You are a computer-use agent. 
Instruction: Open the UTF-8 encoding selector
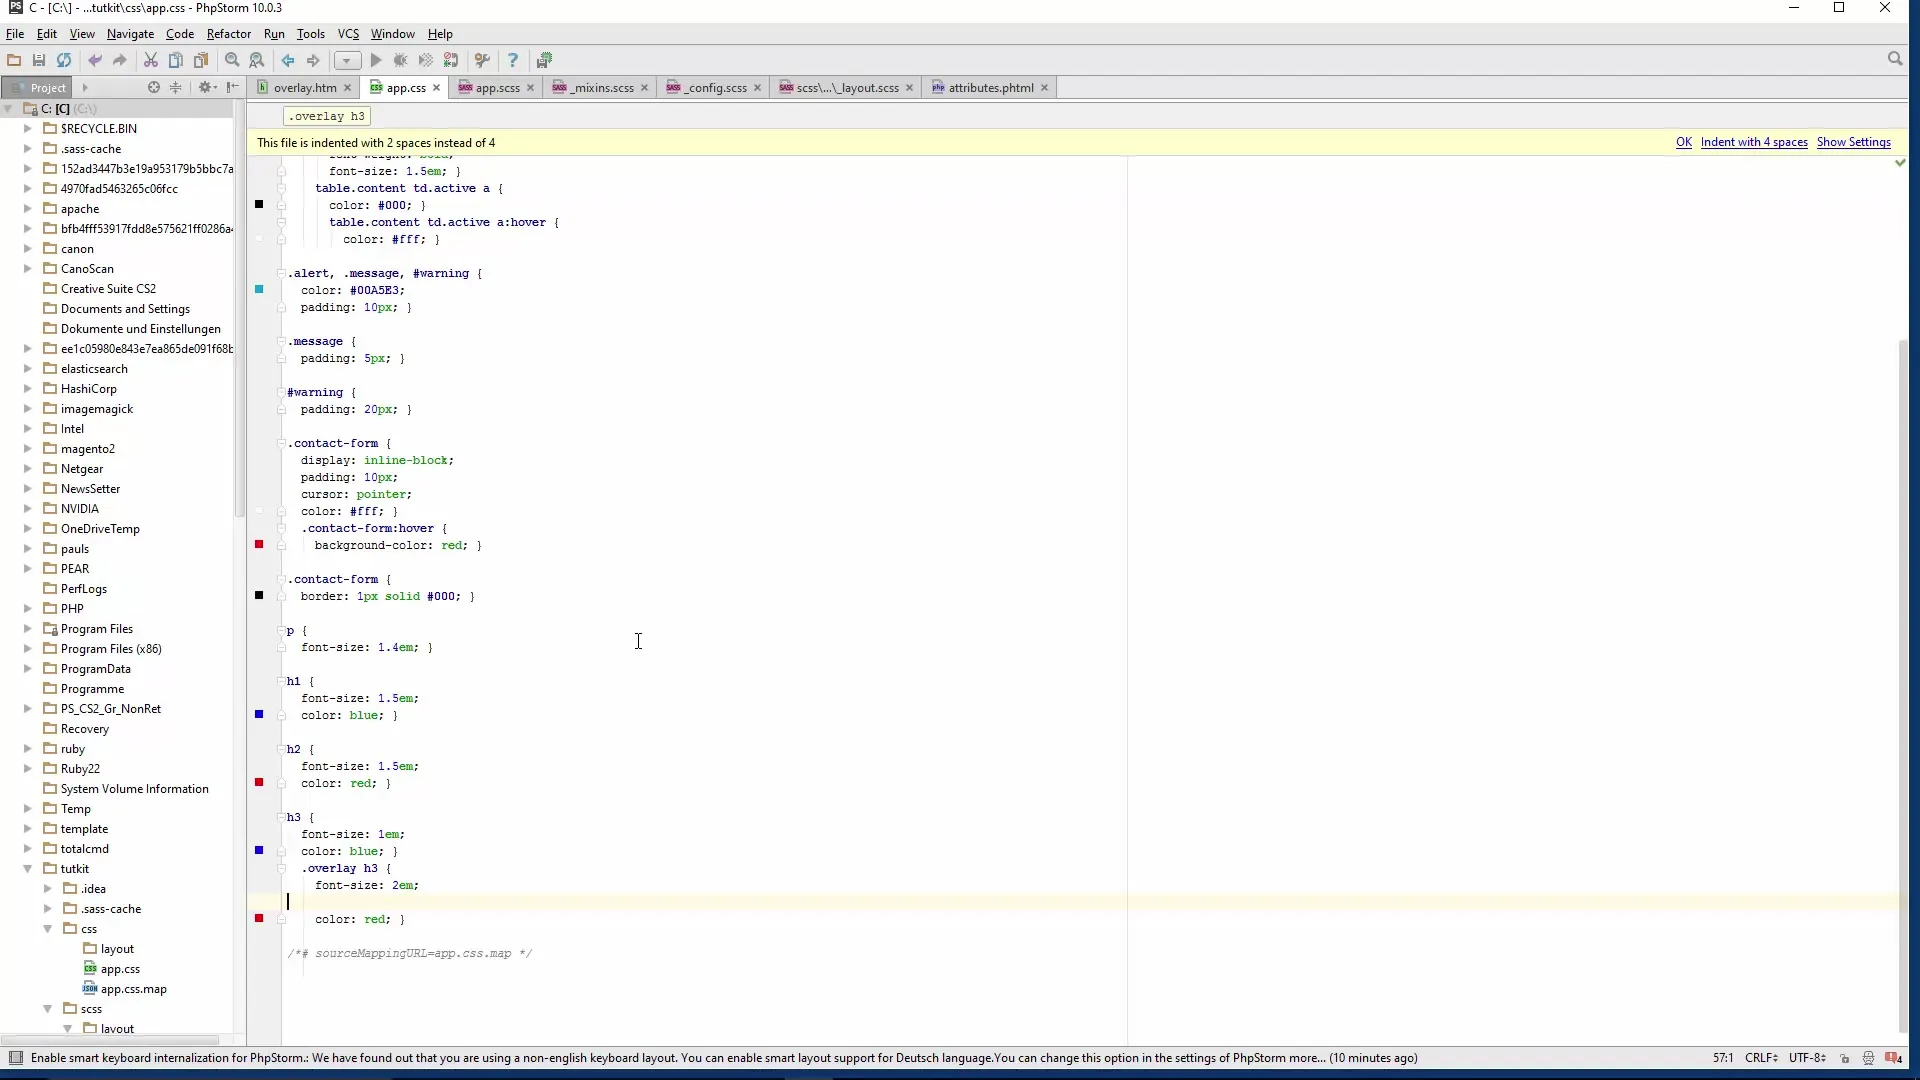pyautogui.click(x=1807, y=1058)
